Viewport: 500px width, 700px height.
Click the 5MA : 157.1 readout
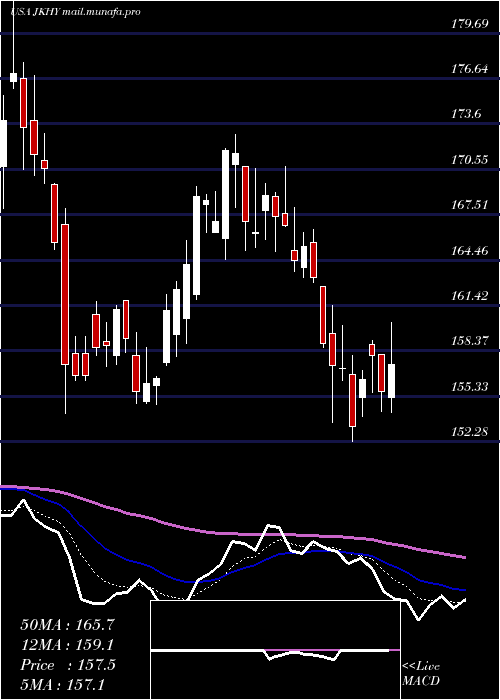point(62,684)
